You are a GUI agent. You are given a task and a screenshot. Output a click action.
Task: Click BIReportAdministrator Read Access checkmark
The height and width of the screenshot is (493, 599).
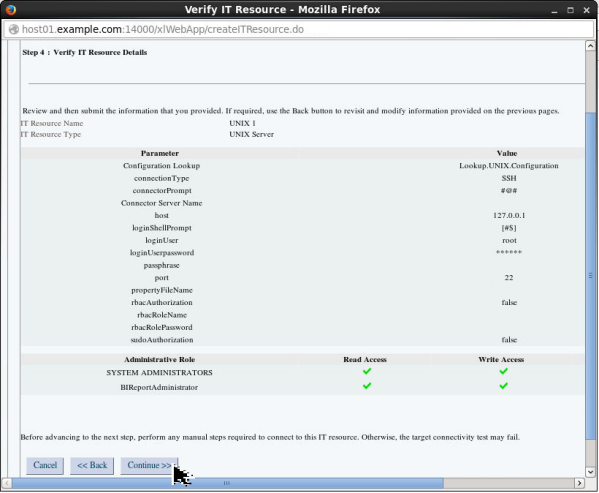click(x=367, y=386)
